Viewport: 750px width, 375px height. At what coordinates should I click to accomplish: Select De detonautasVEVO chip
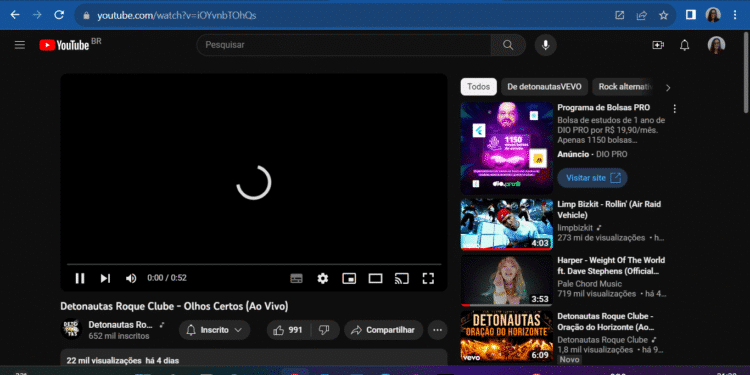pos(544,87)
